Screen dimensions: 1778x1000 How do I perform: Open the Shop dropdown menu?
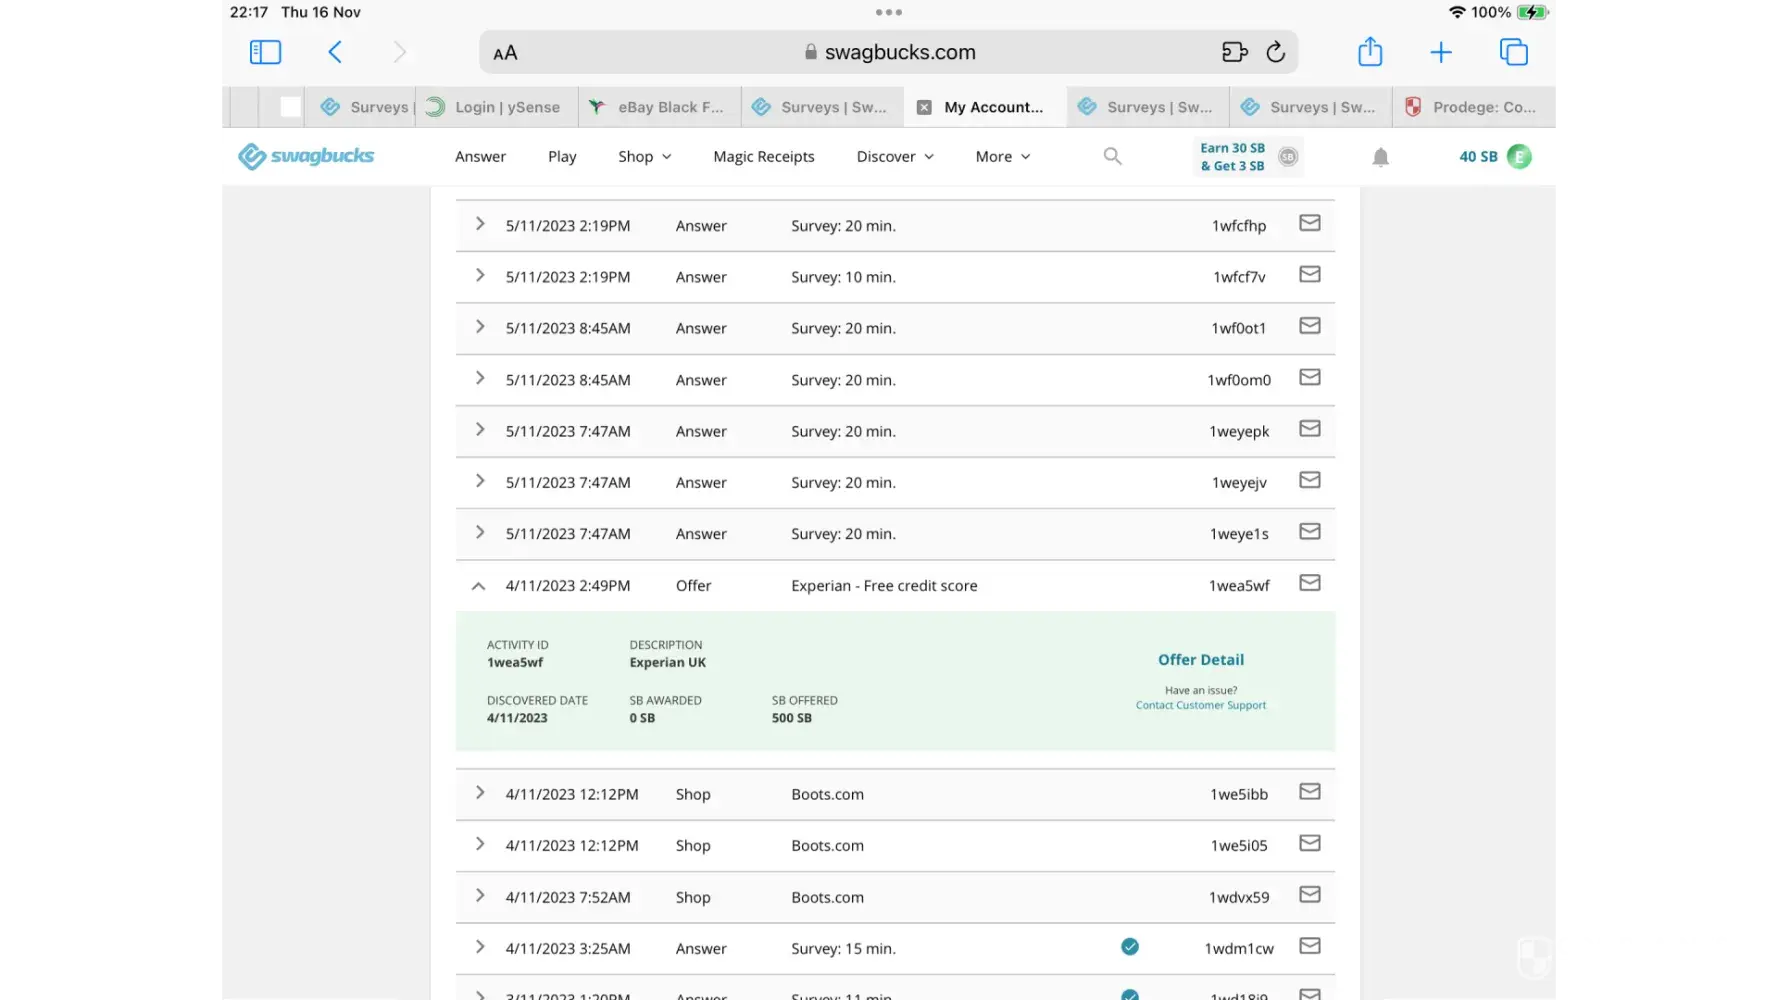coord(644,157)
